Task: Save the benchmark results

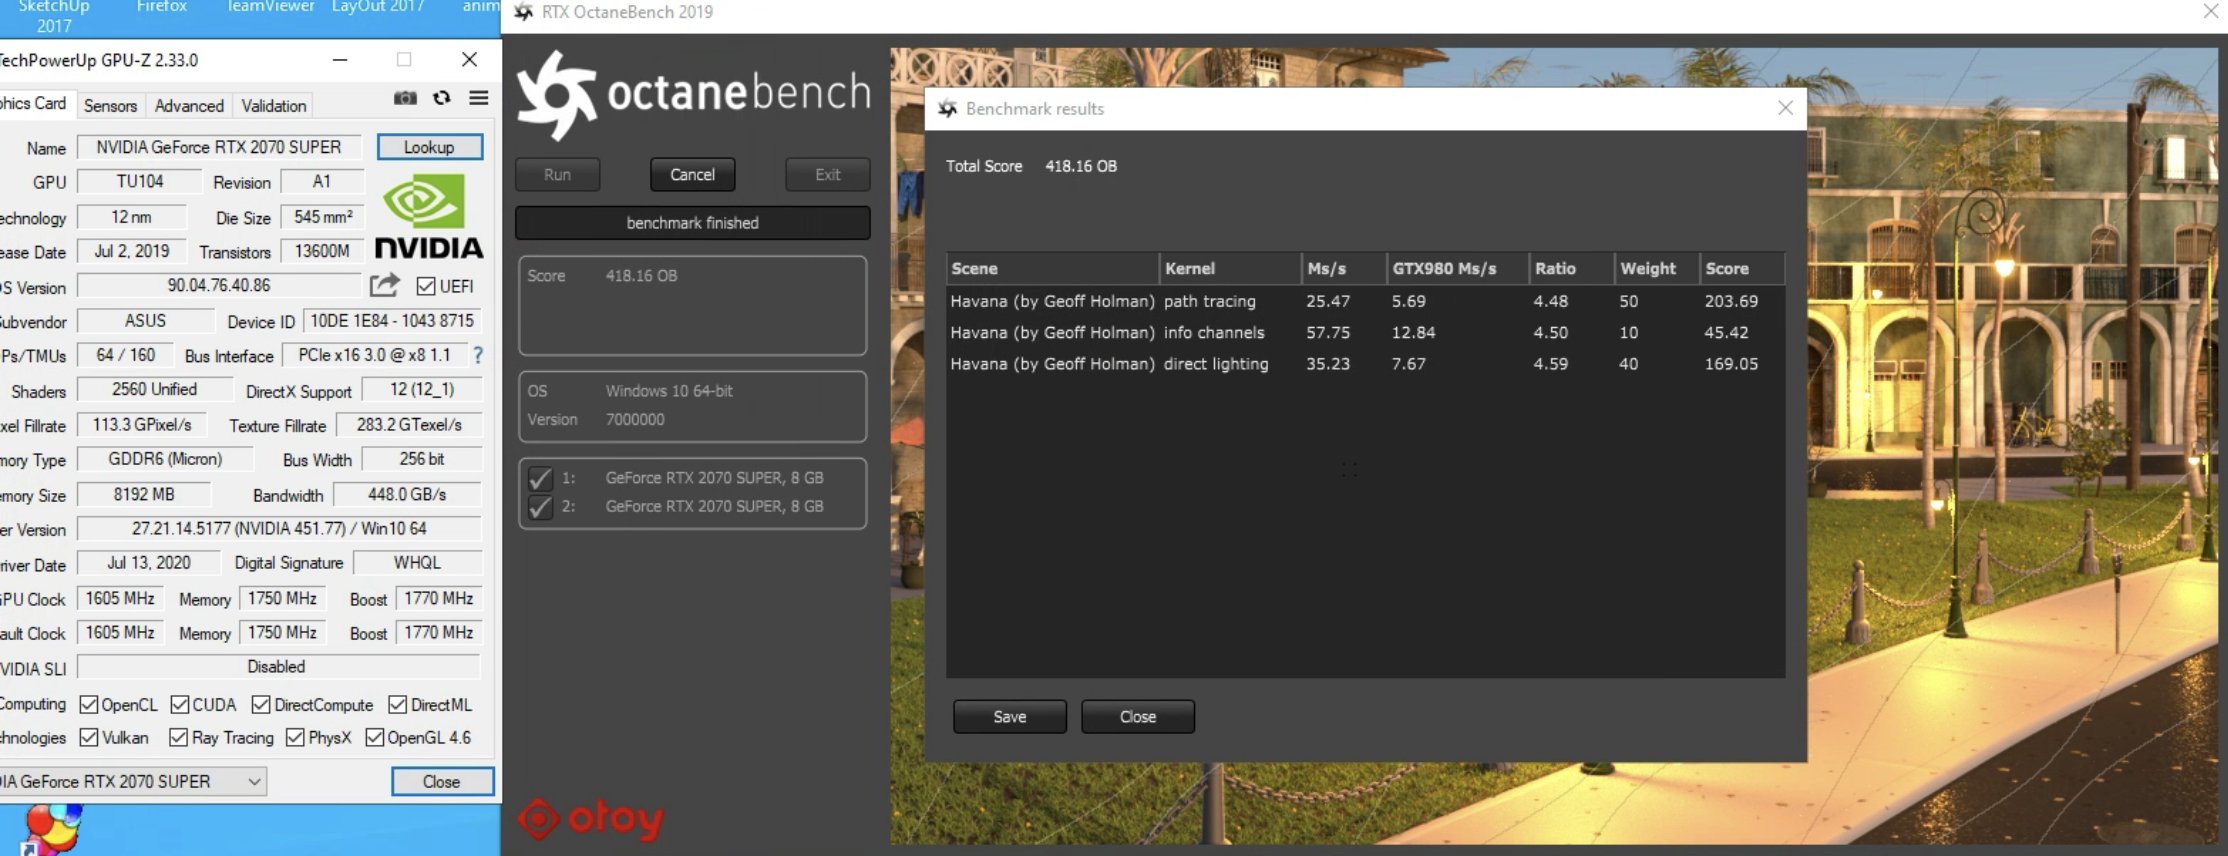Action: 1010,717
